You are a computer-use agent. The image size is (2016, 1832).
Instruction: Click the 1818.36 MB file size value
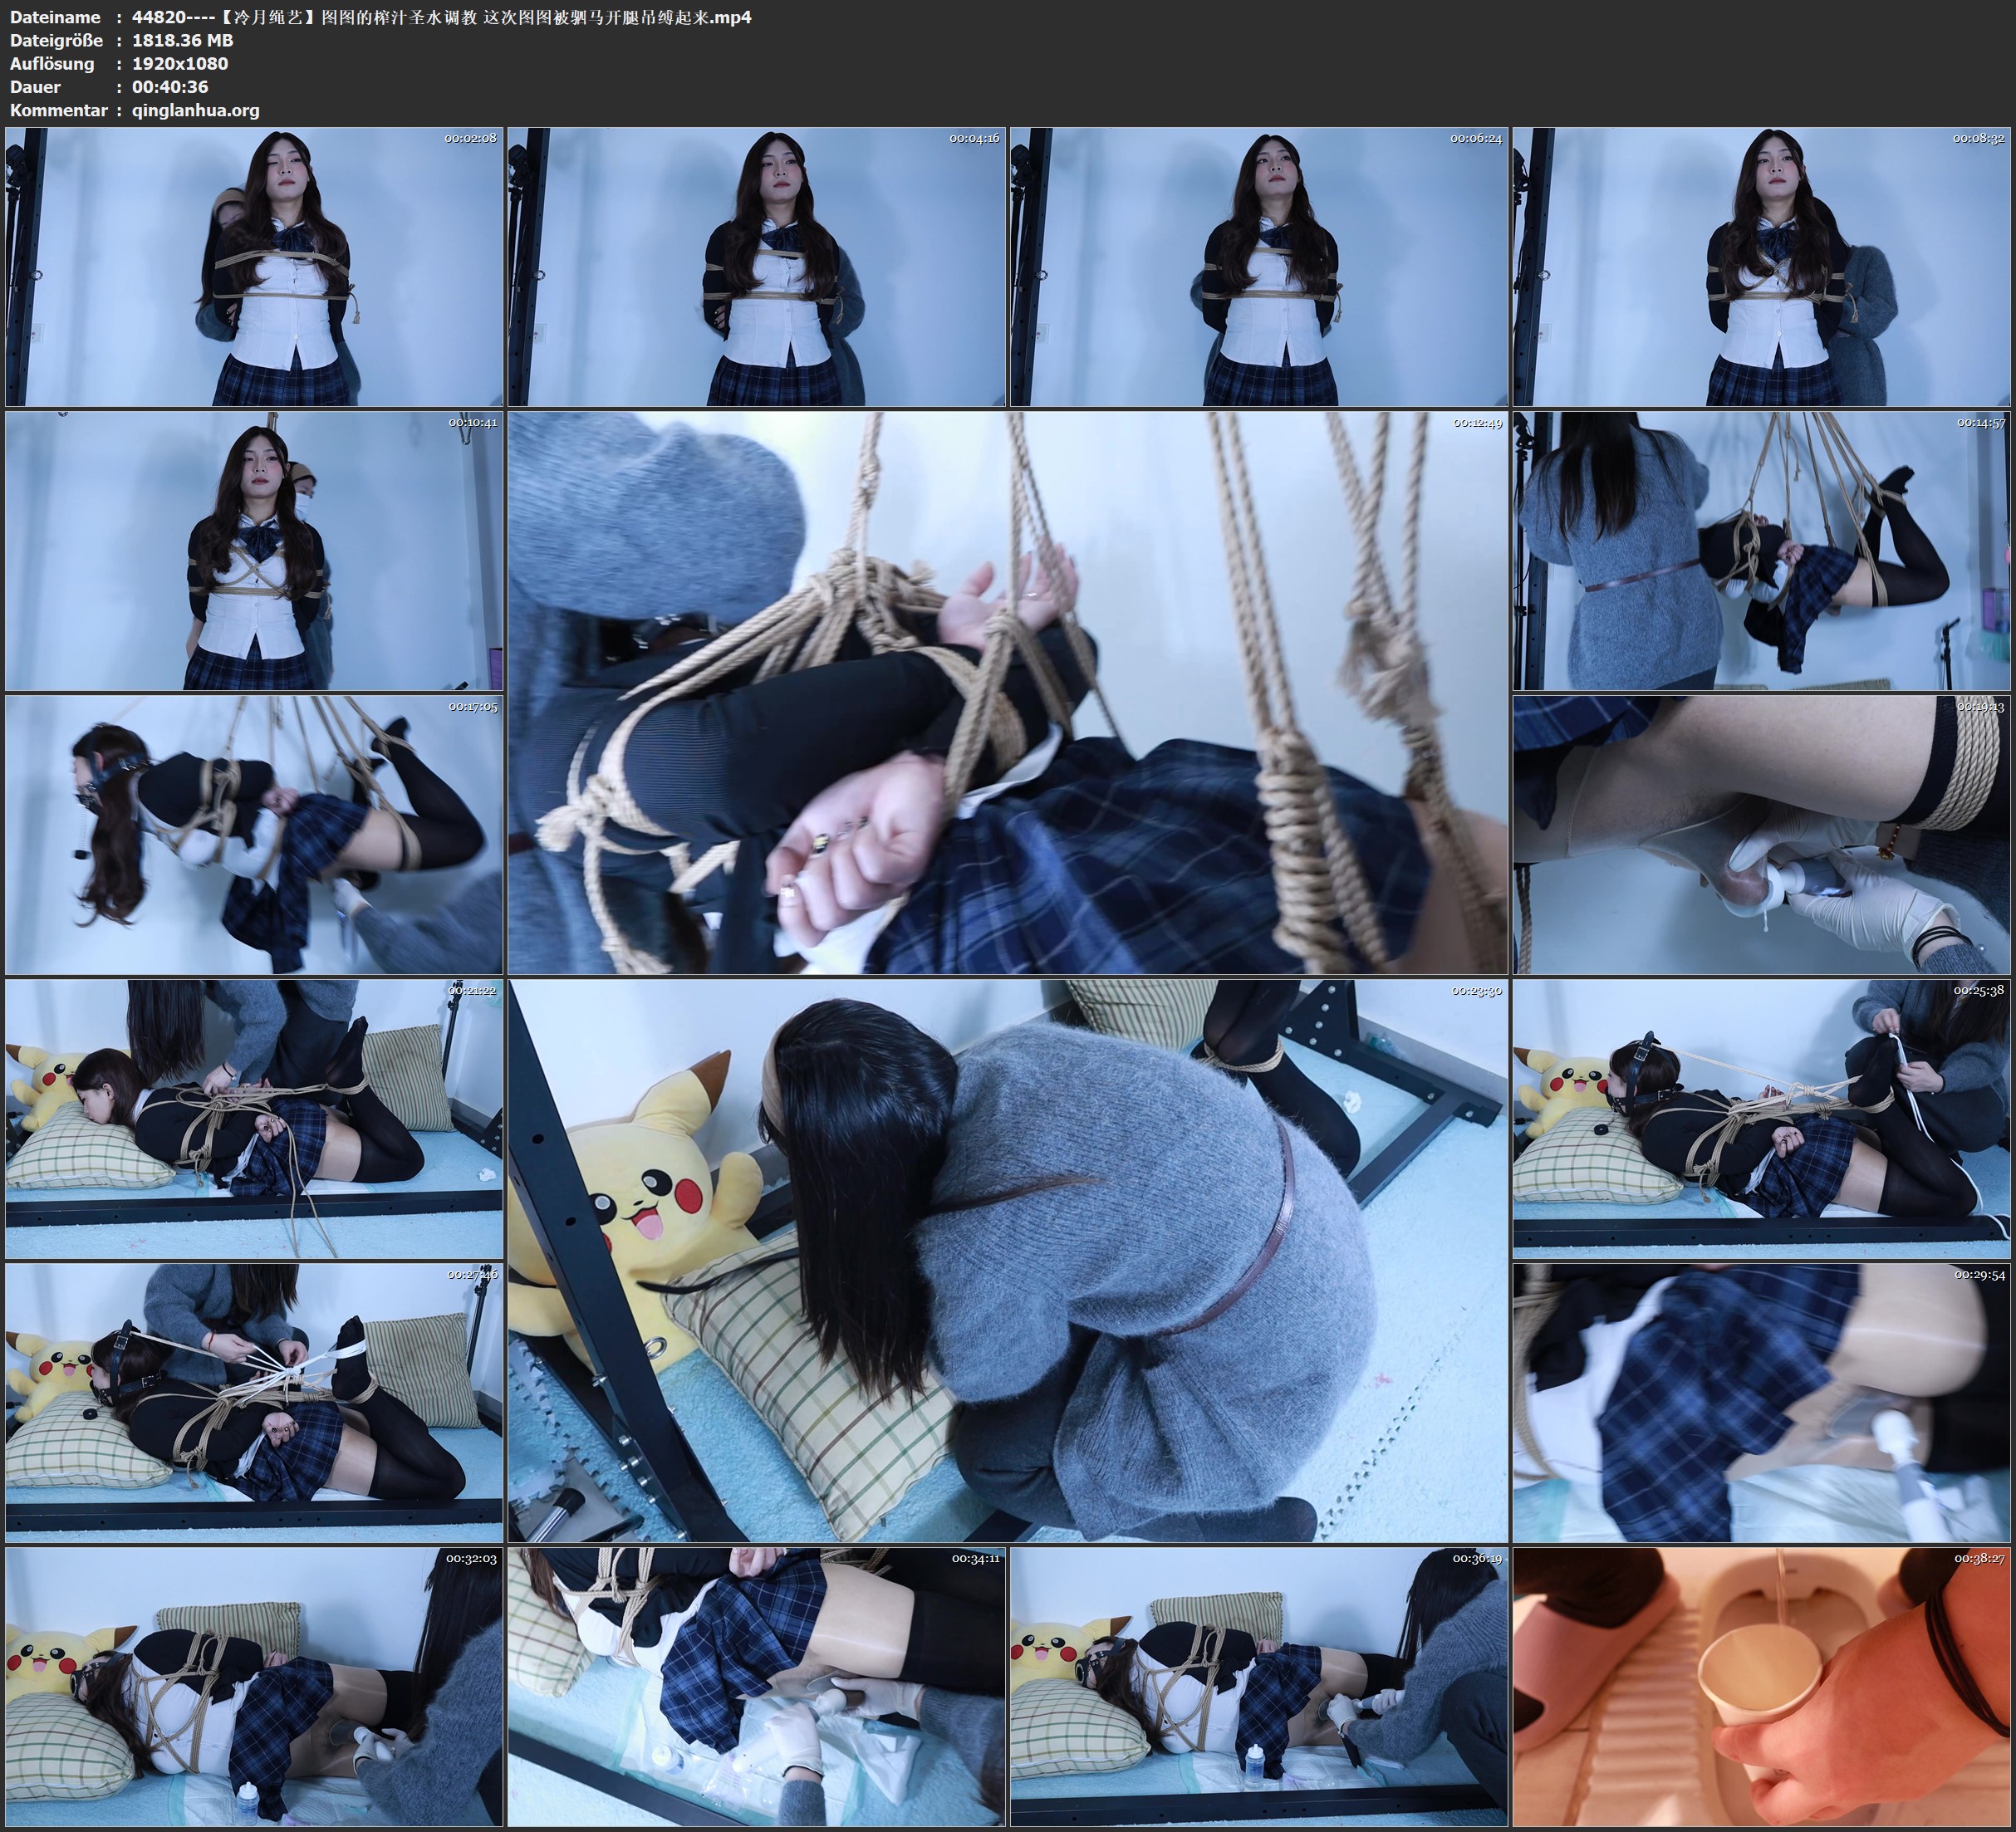(182, 40)
